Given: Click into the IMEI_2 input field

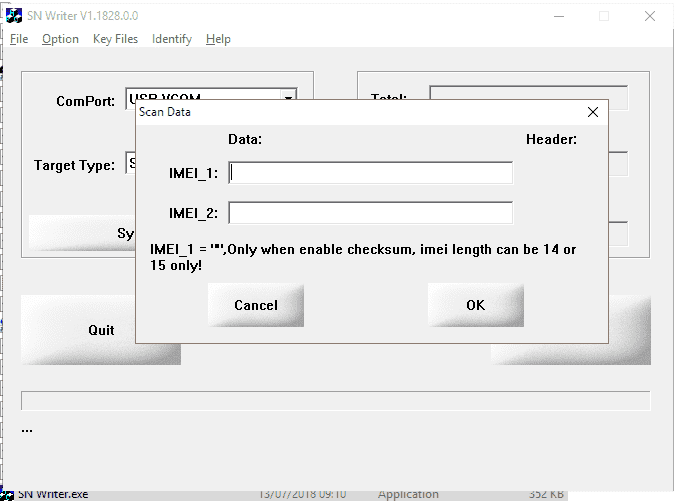Looking at the screenshot, I should [370, 213].
